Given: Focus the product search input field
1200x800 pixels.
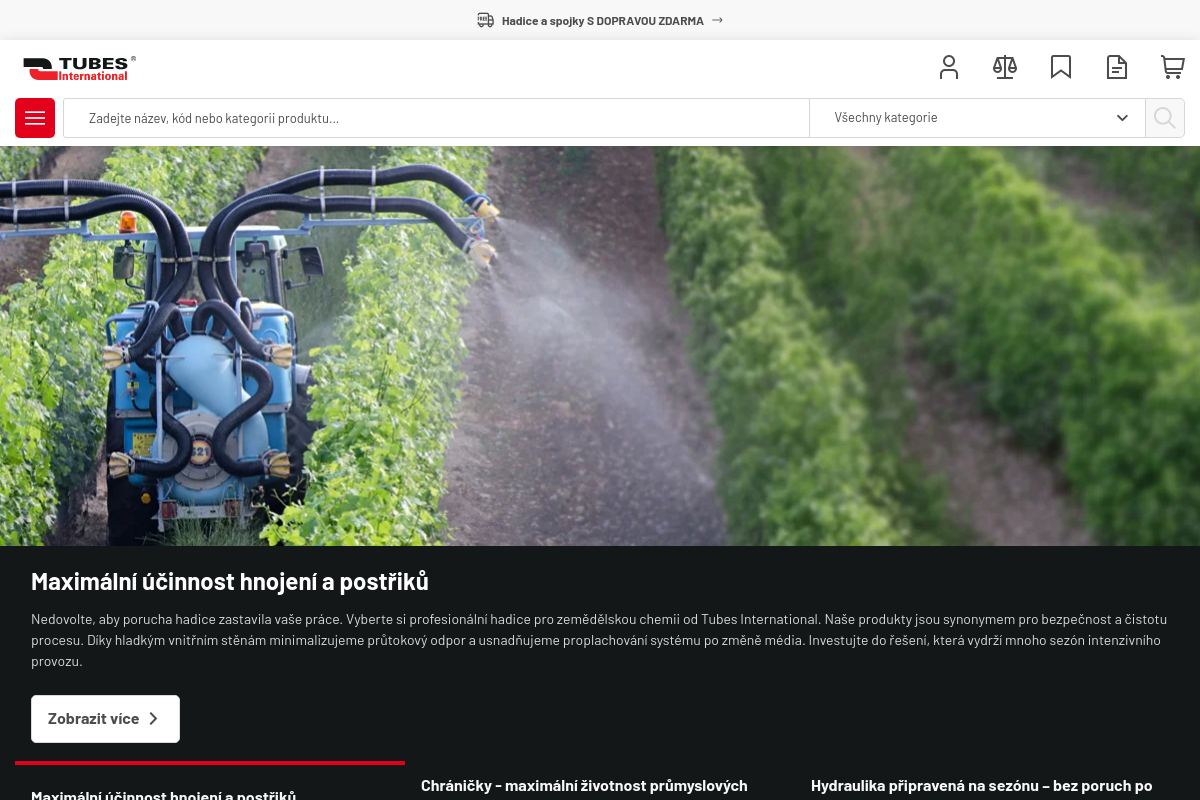Looking at the screenshot, I should 436,118.
